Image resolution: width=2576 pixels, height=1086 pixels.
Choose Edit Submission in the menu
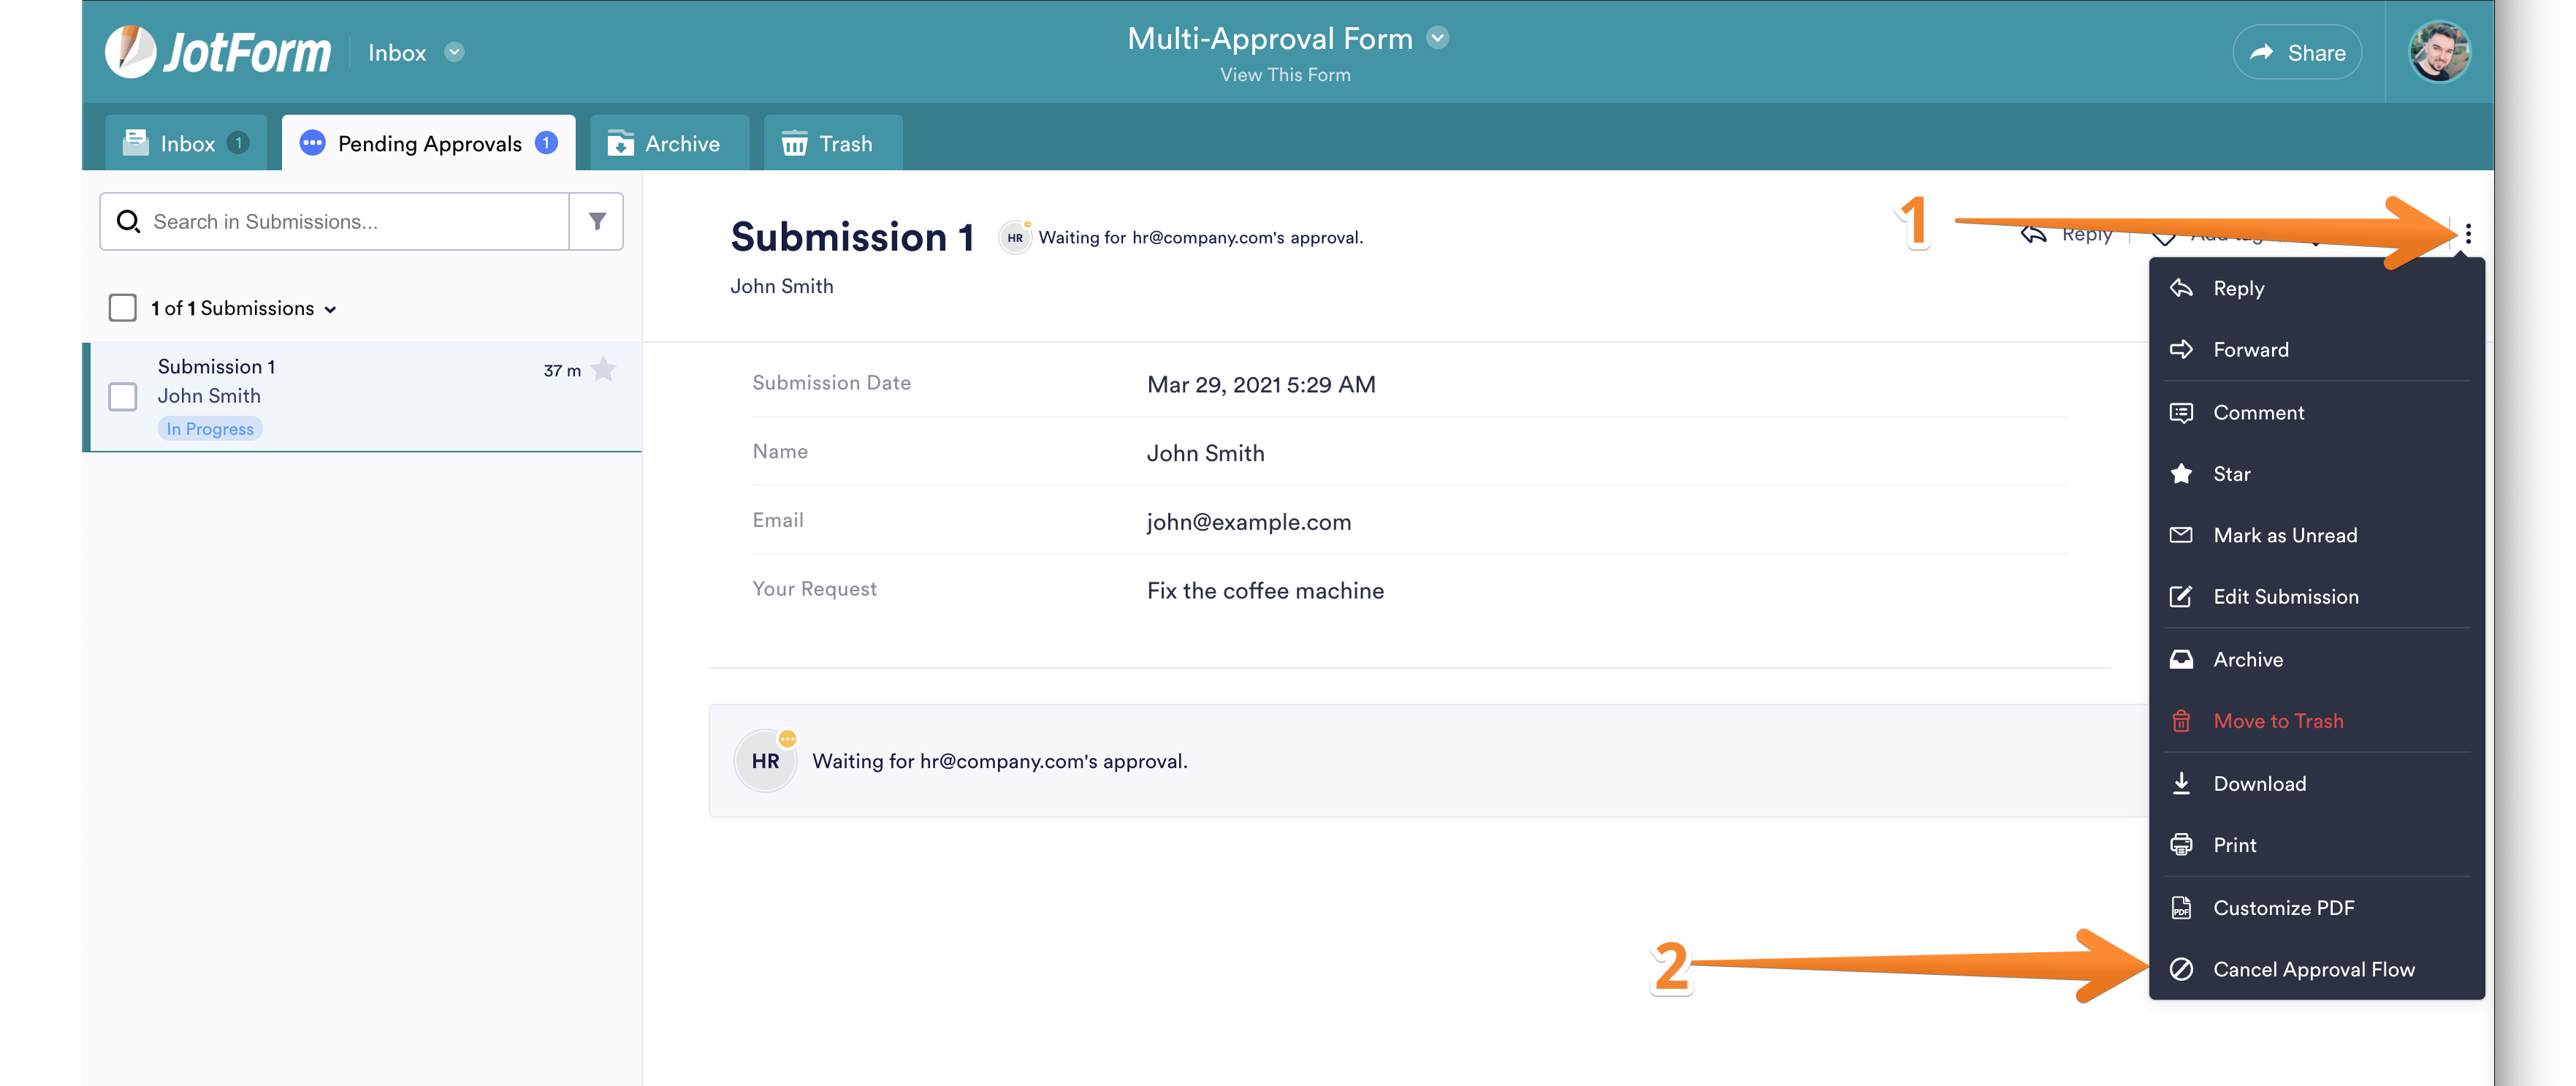pyautogui.click(x=2316, y=596)
